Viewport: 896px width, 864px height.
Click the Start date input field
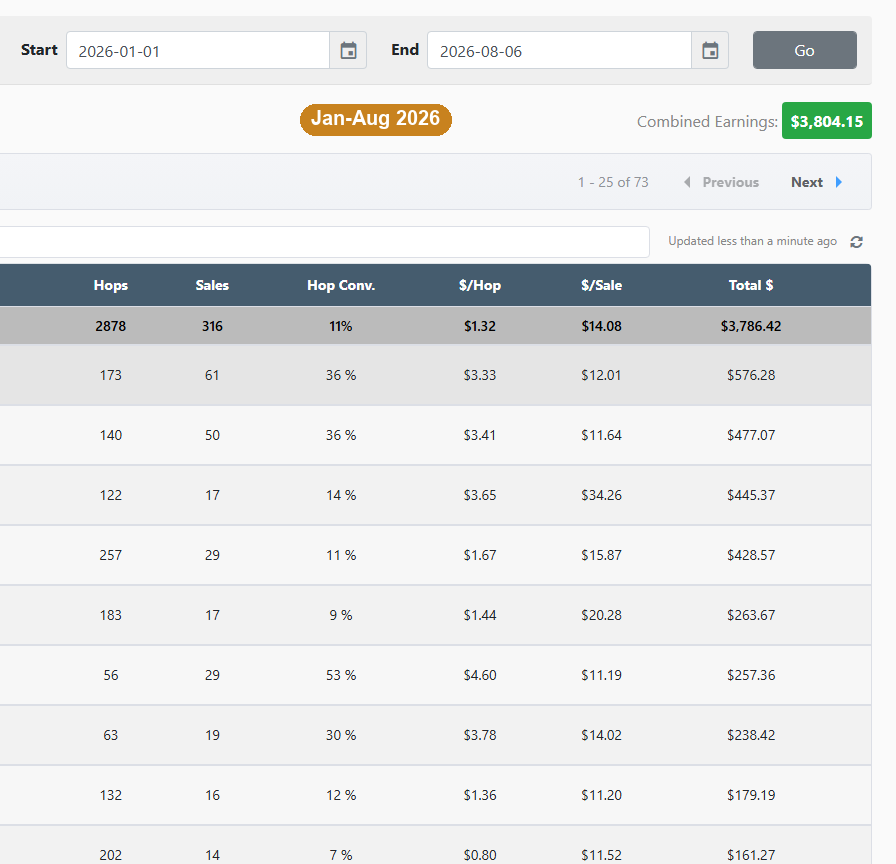(198, 50)
